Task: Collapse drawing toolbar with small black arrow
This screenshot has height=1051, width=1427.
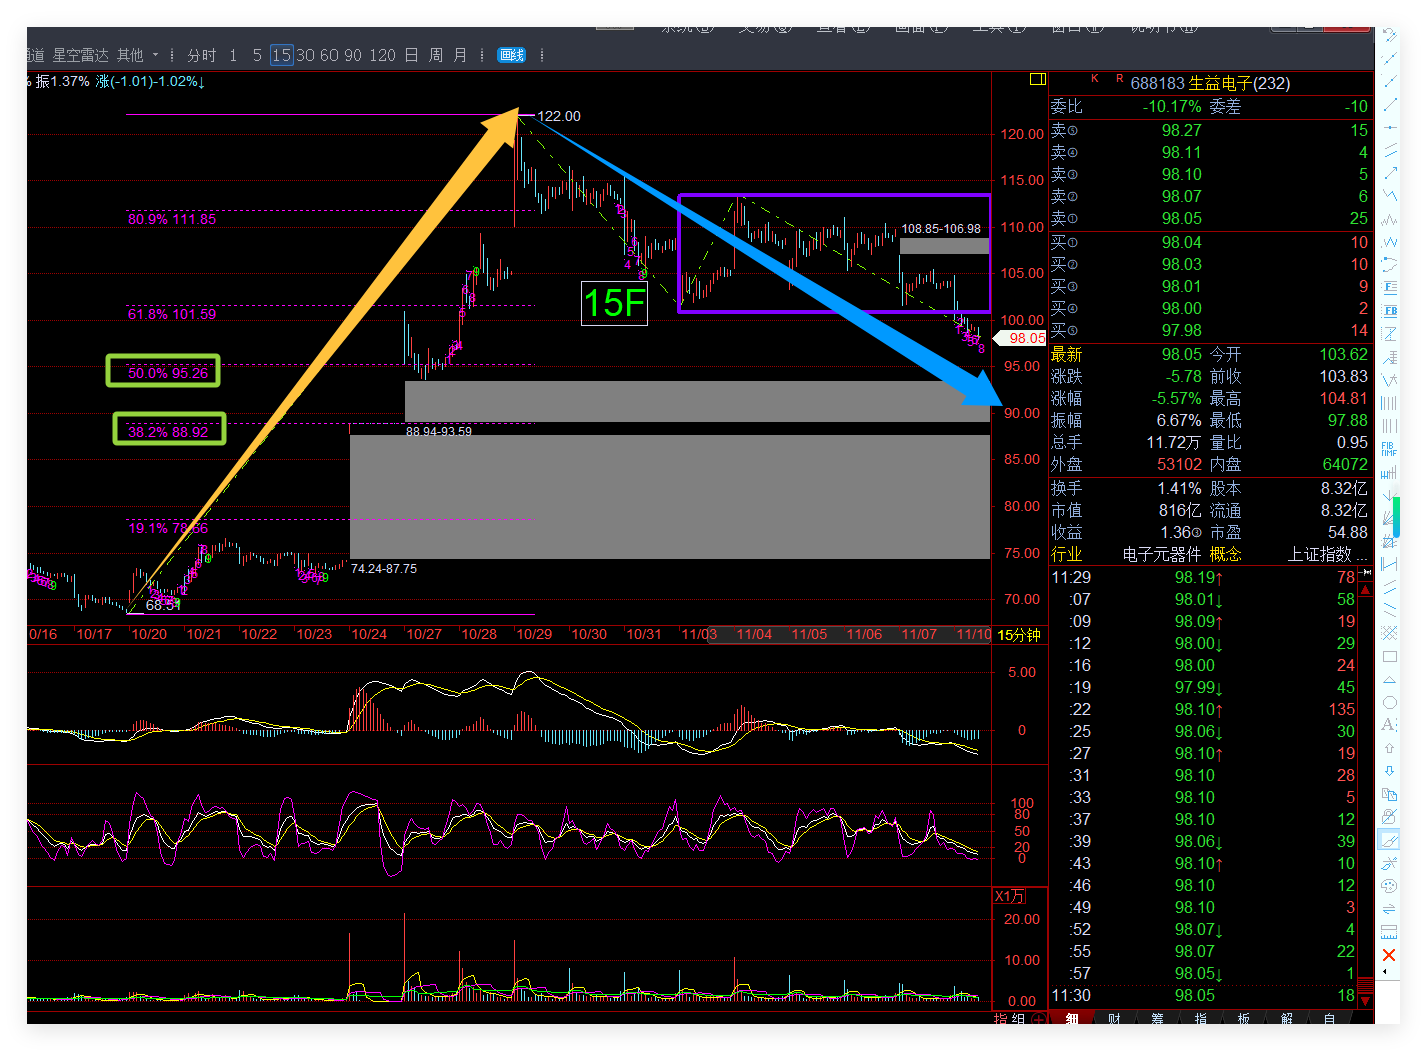Action: point(1385,972)
